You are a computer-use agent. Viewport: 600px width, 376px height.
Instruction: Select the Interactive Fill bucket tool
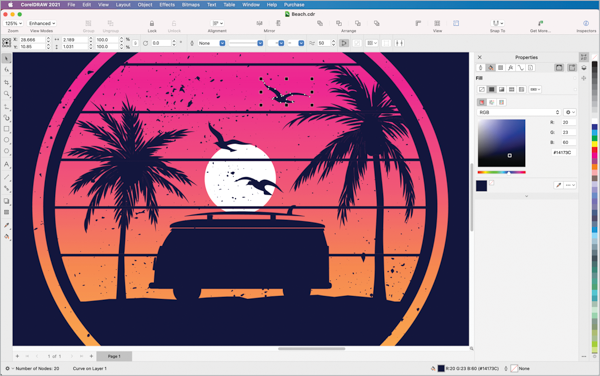[x=6, y=237]
